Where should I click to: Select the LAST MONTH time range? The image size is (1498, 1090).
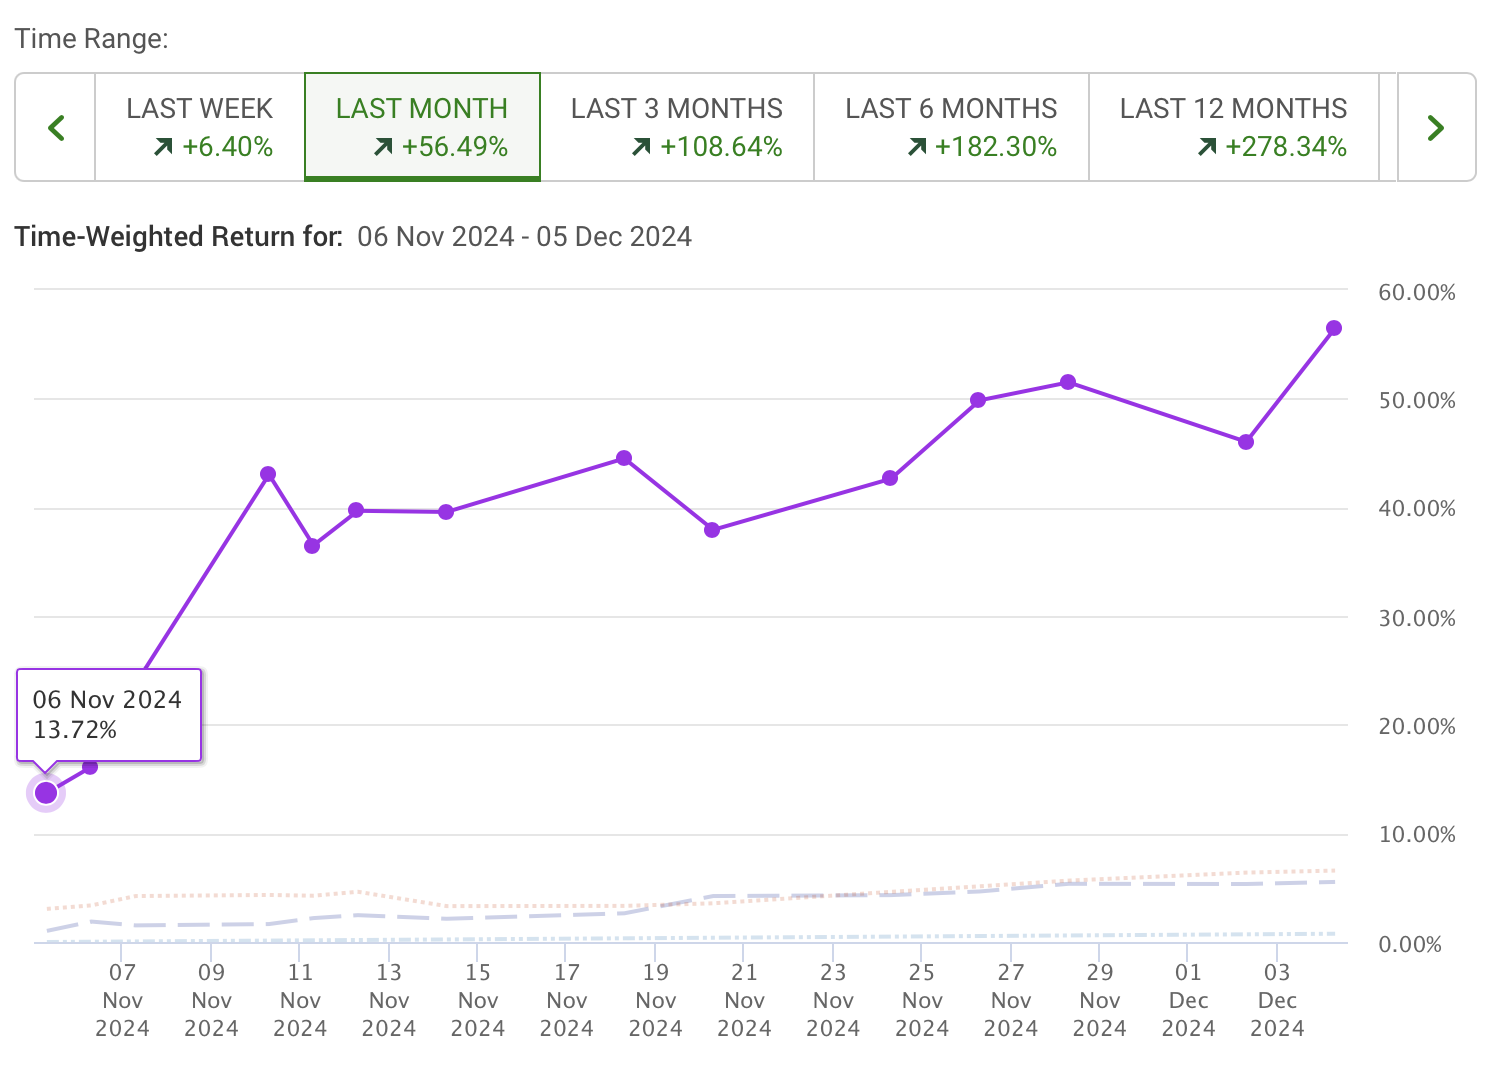pyautogui.click(x=422, y=127)
